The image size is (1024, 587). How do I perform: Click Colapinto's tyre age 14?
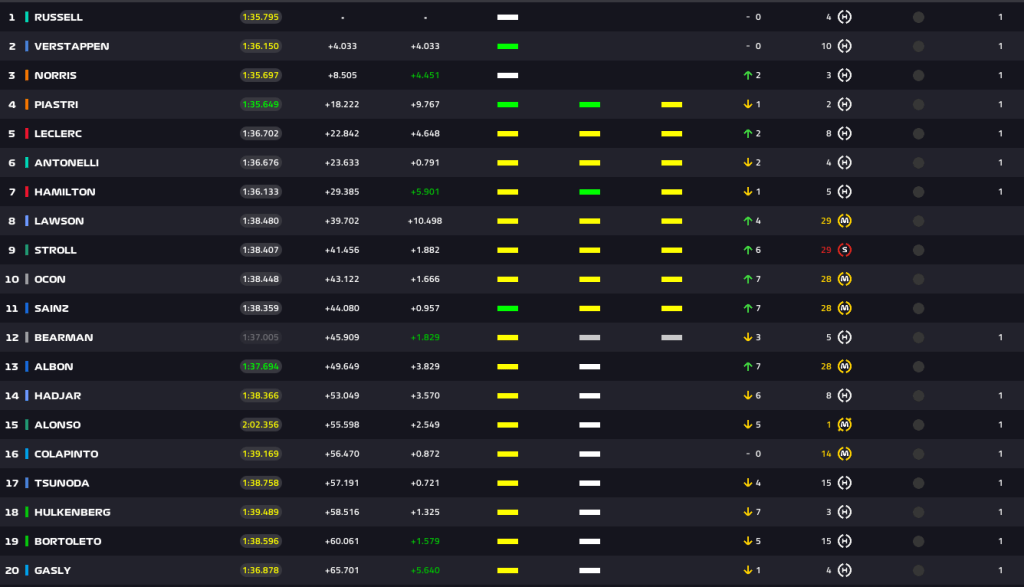coord(826,454)
